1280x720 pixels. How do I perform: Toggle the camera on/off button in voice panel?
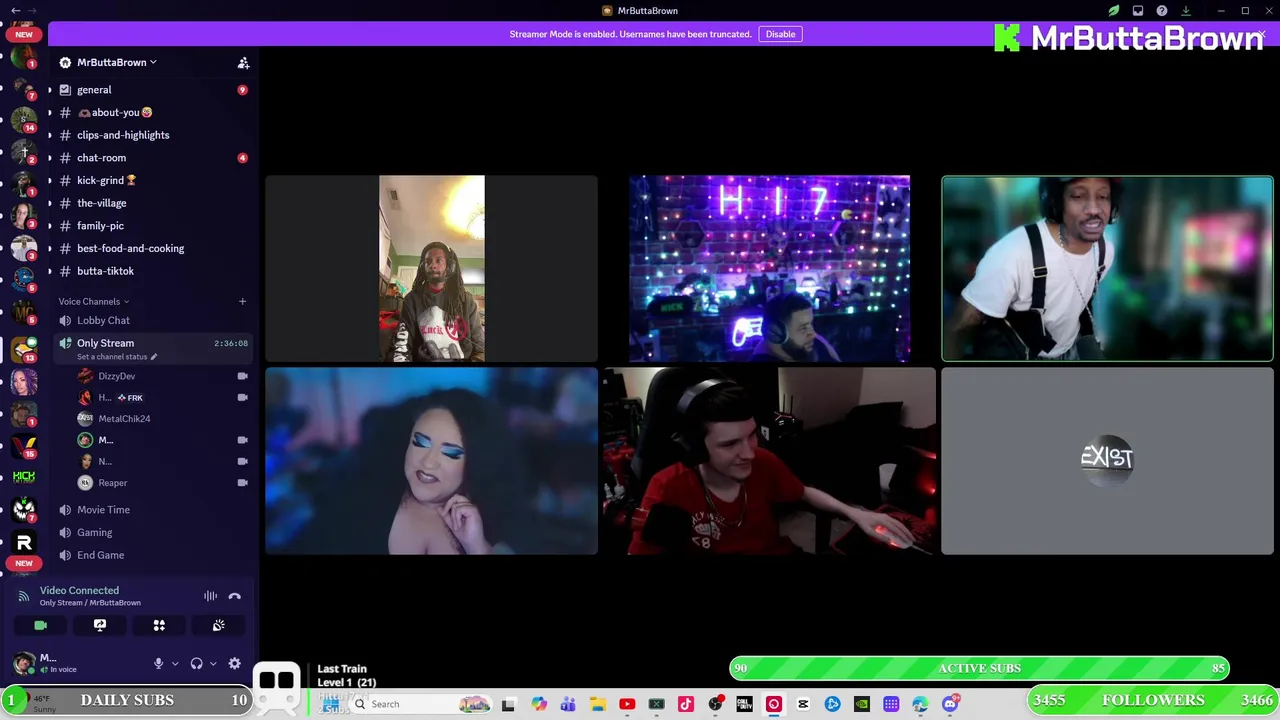tap(40, 625)
